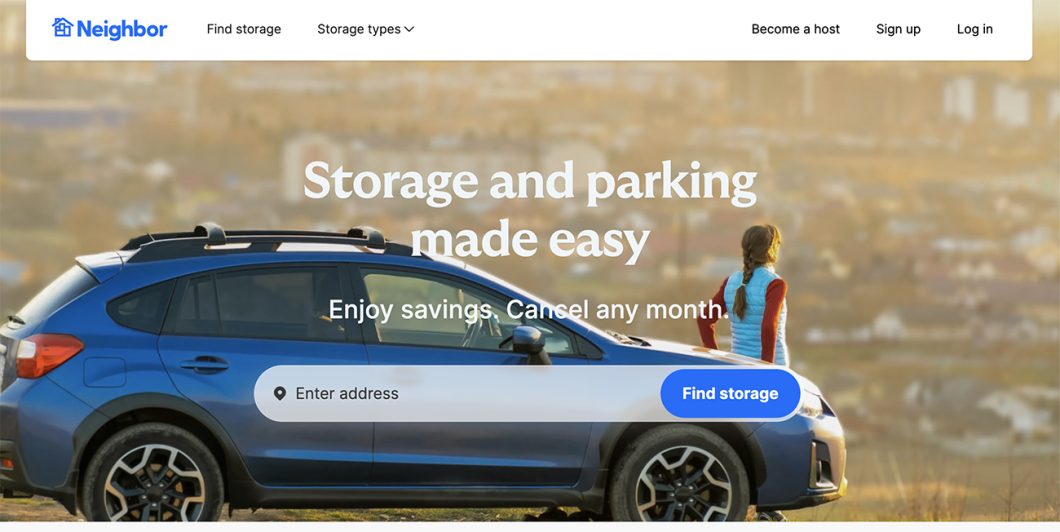Click the Storage and parking made easy headline
Viewport: 1060px width, 532px height.
[530, 211]
